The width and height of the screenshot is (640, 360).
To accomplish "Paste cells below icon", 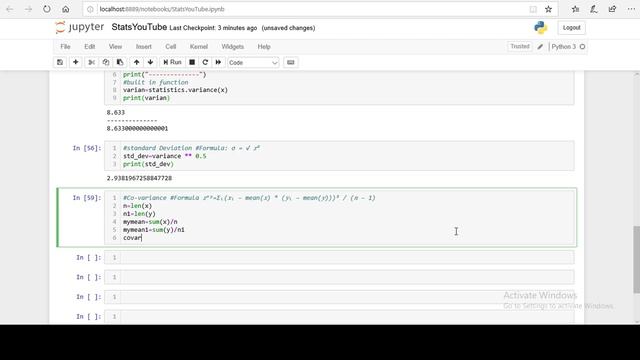I will (120, 62).
